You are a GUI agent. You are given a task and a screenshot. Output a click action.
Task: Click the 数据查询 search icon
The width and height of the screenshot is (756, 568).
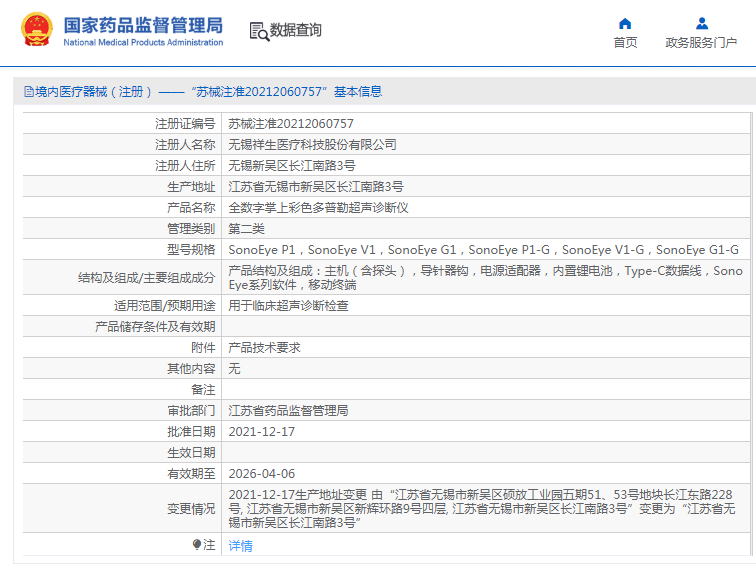259,31
